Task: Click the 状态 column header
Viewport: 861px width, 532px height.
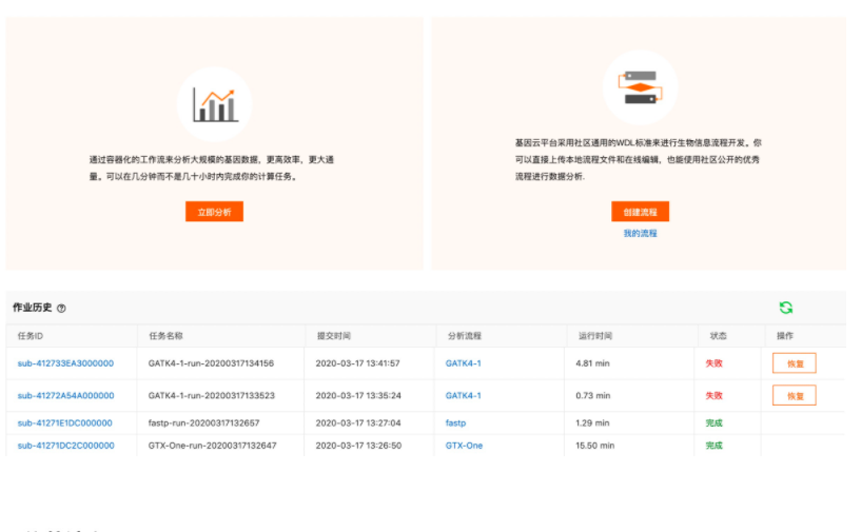Action: click(717, 336)
